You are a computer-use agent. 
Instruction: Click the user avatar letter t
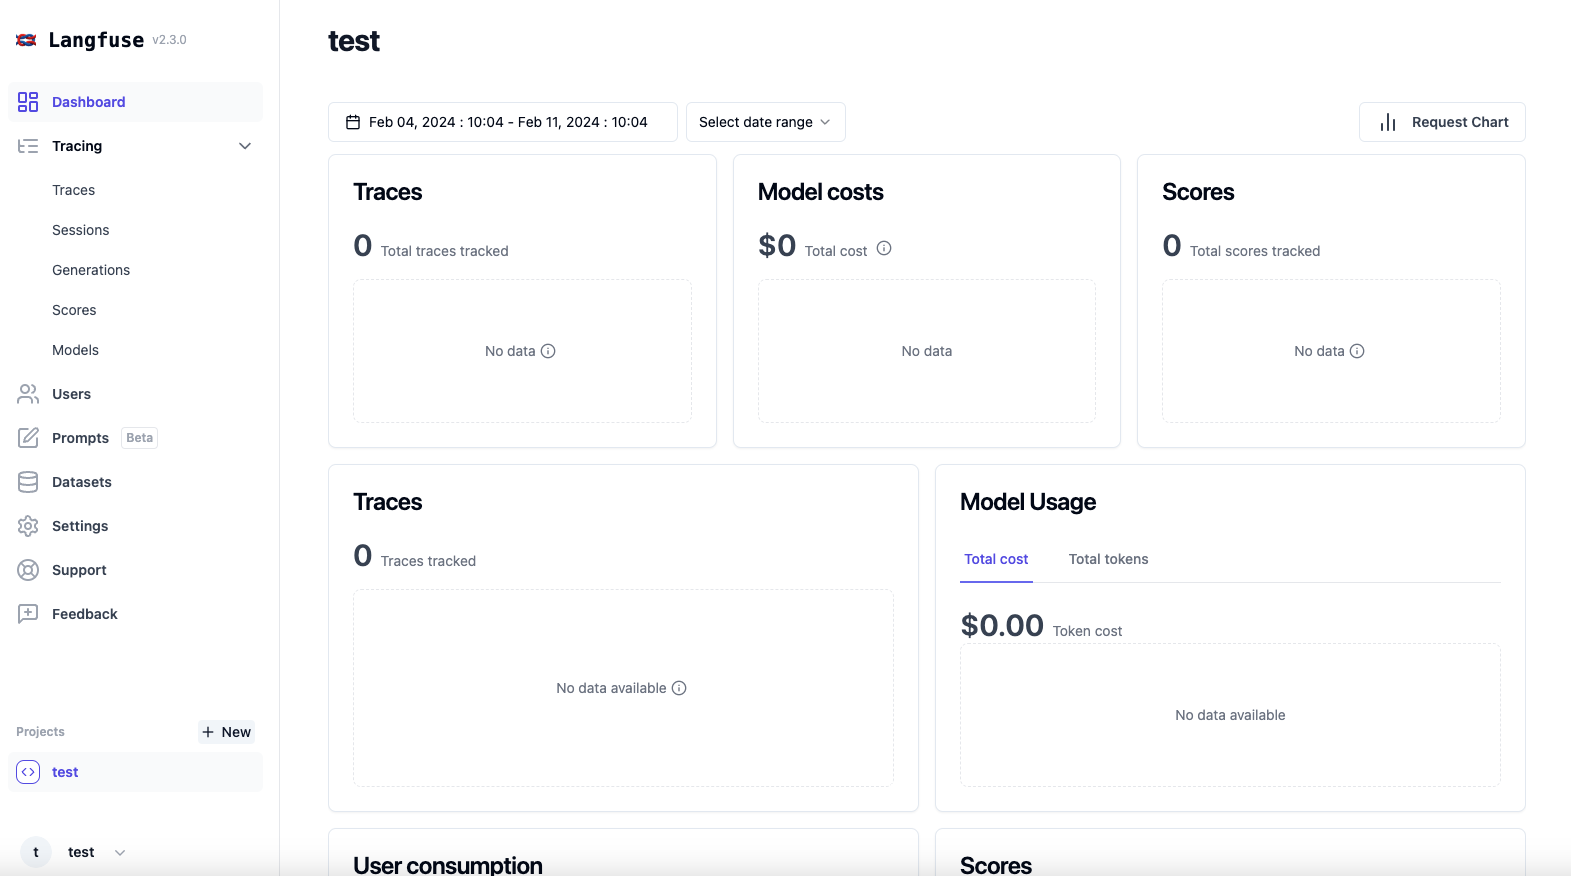(36, 852)
